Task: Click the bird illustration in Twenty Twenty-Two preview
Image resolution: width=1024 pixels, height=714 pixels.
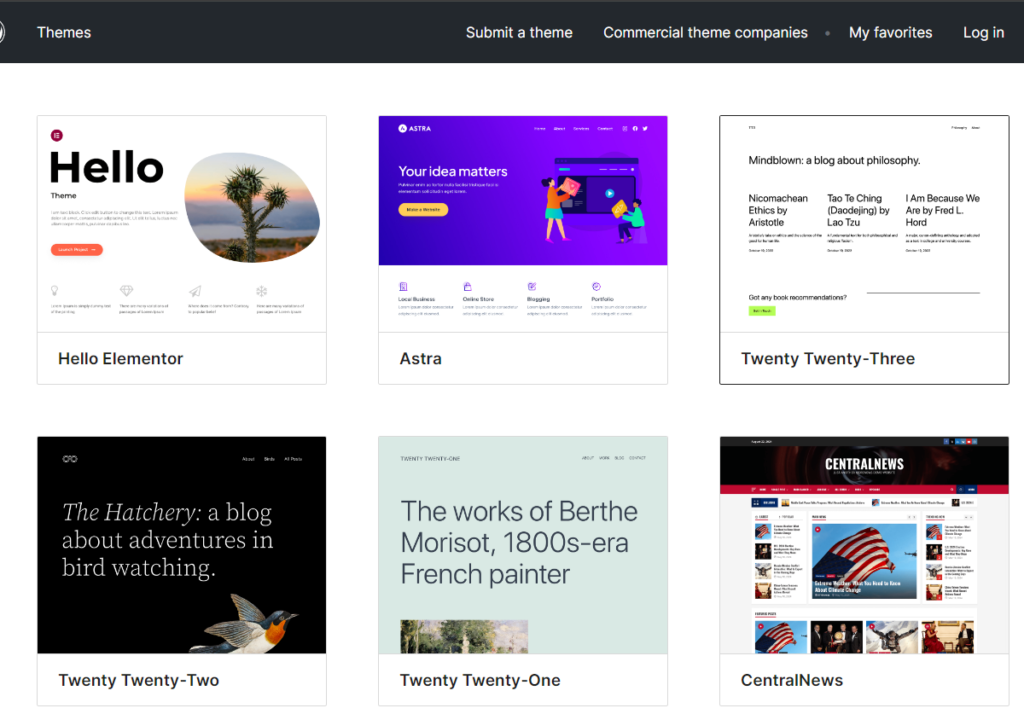Action: pos(252,620)
